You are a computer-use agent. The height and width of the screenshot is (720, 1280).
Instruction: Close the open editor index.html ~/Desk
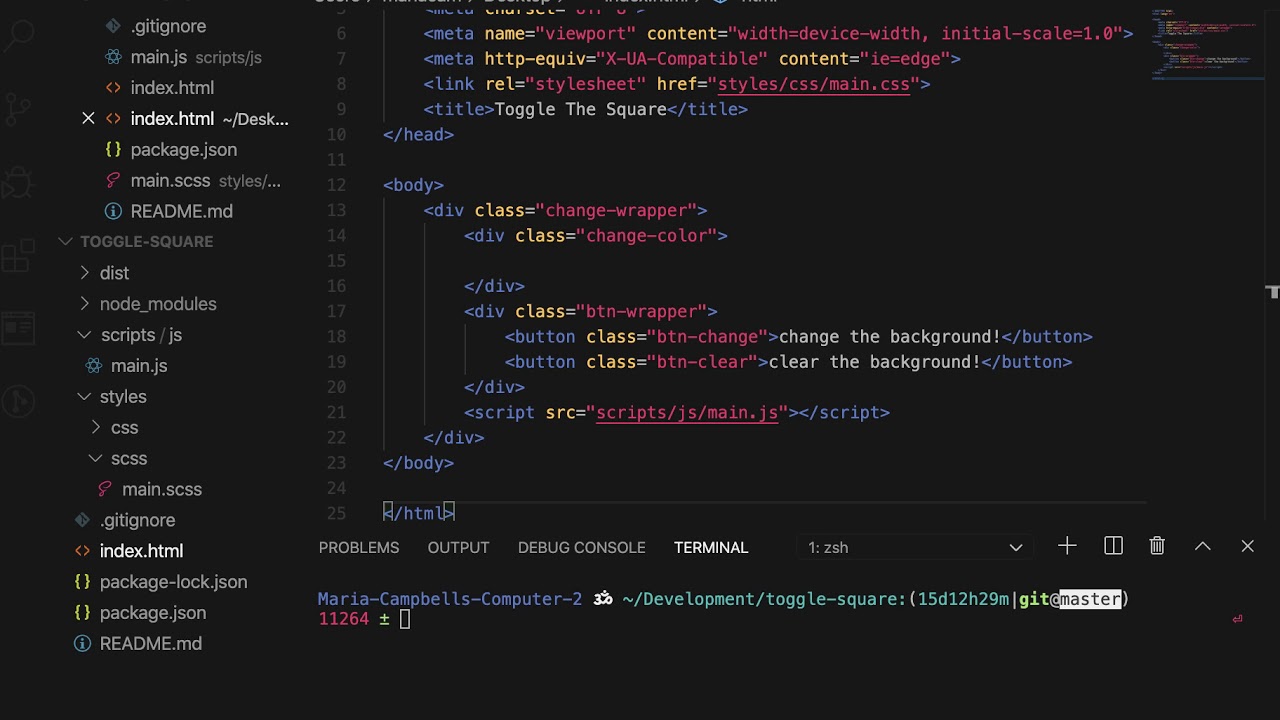point(88,119)
